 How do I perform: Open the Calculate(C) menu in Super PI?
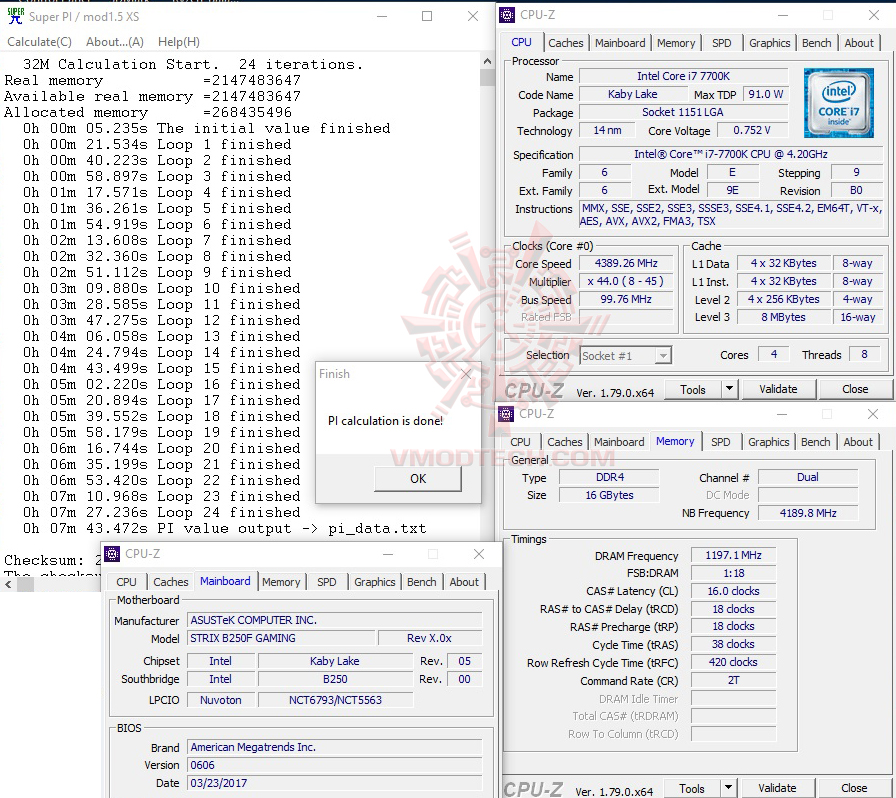click(39, 41)
